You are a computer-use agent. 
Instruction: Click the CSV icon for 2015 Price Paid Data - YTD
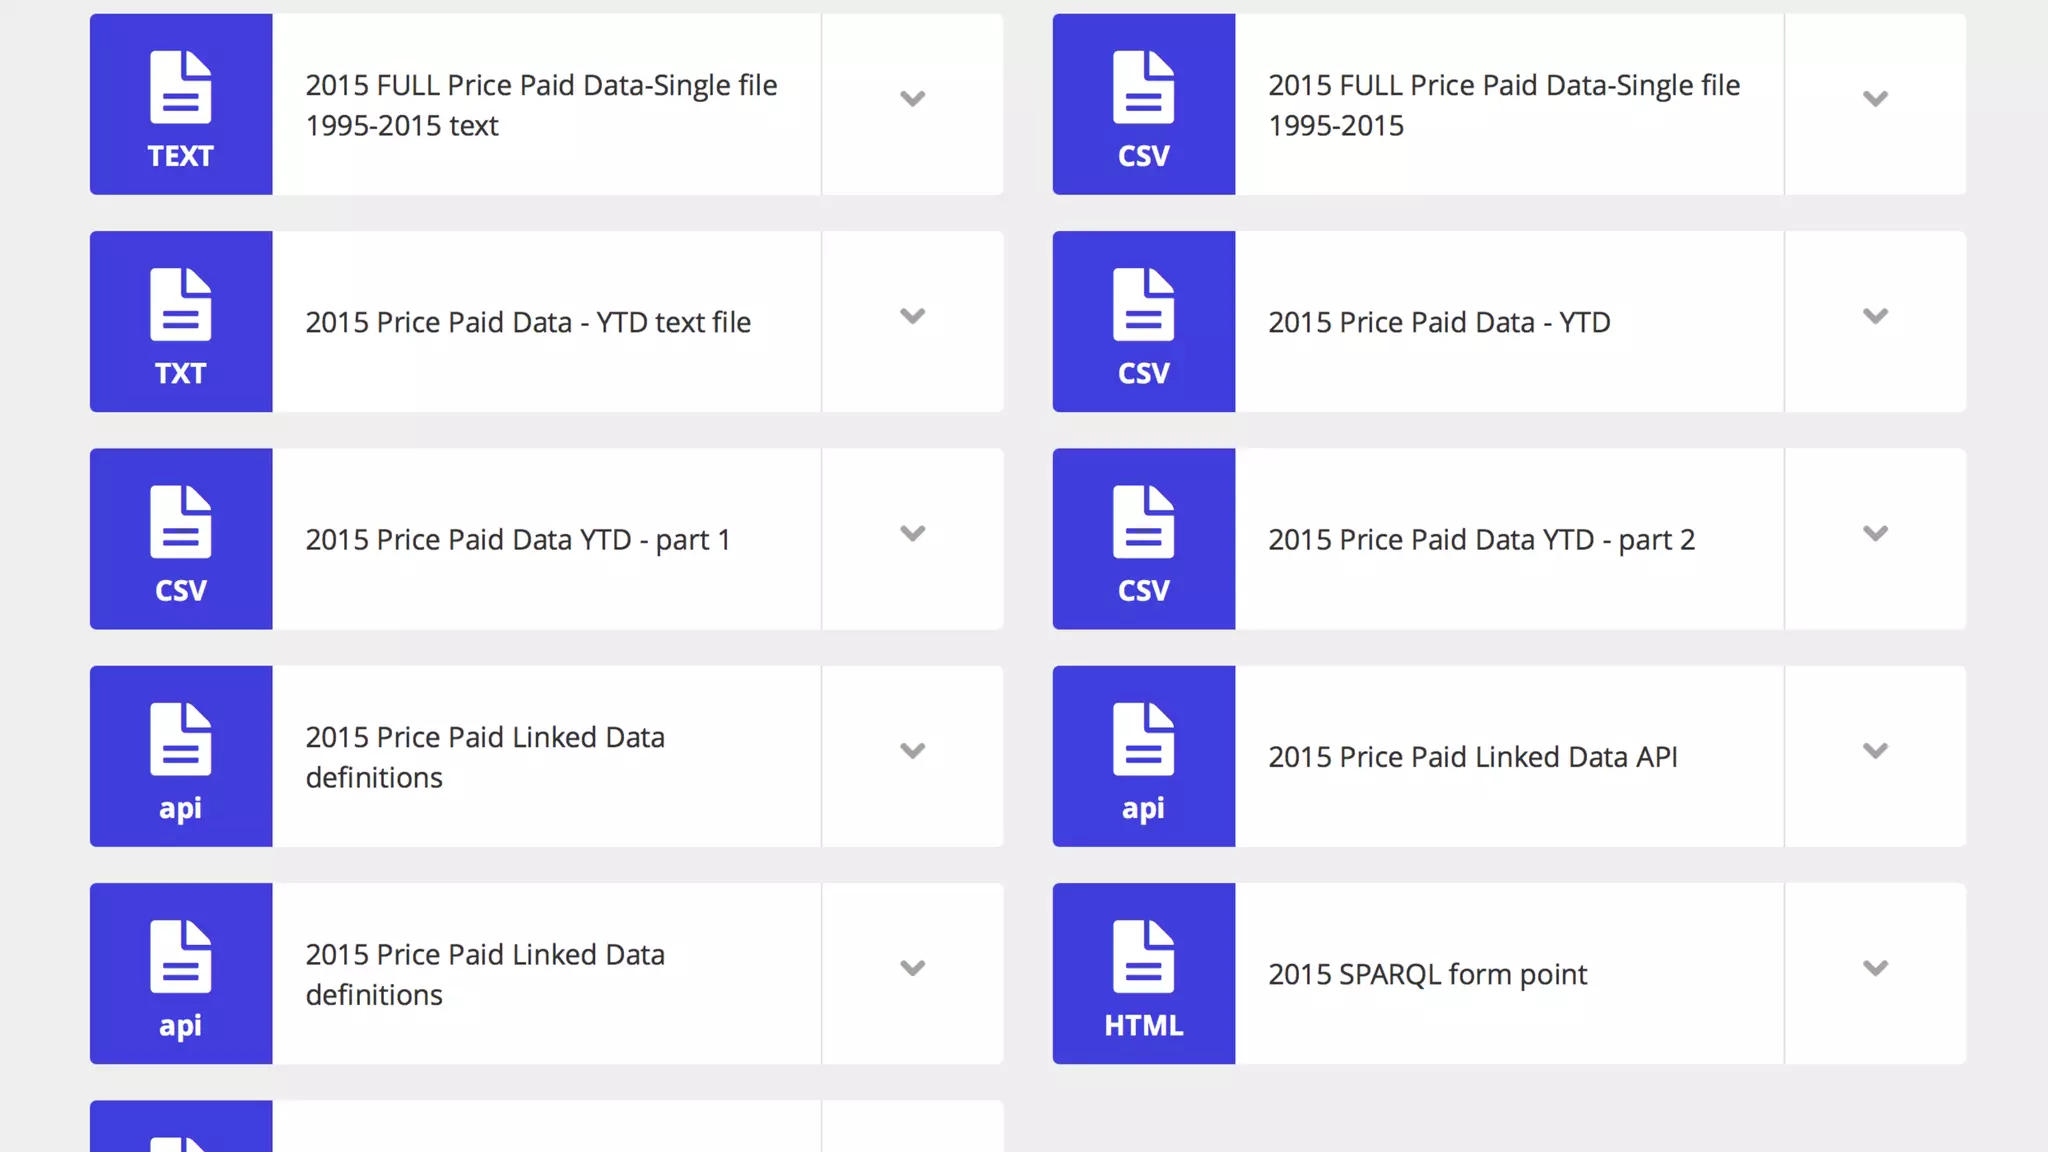(1144, 321)
